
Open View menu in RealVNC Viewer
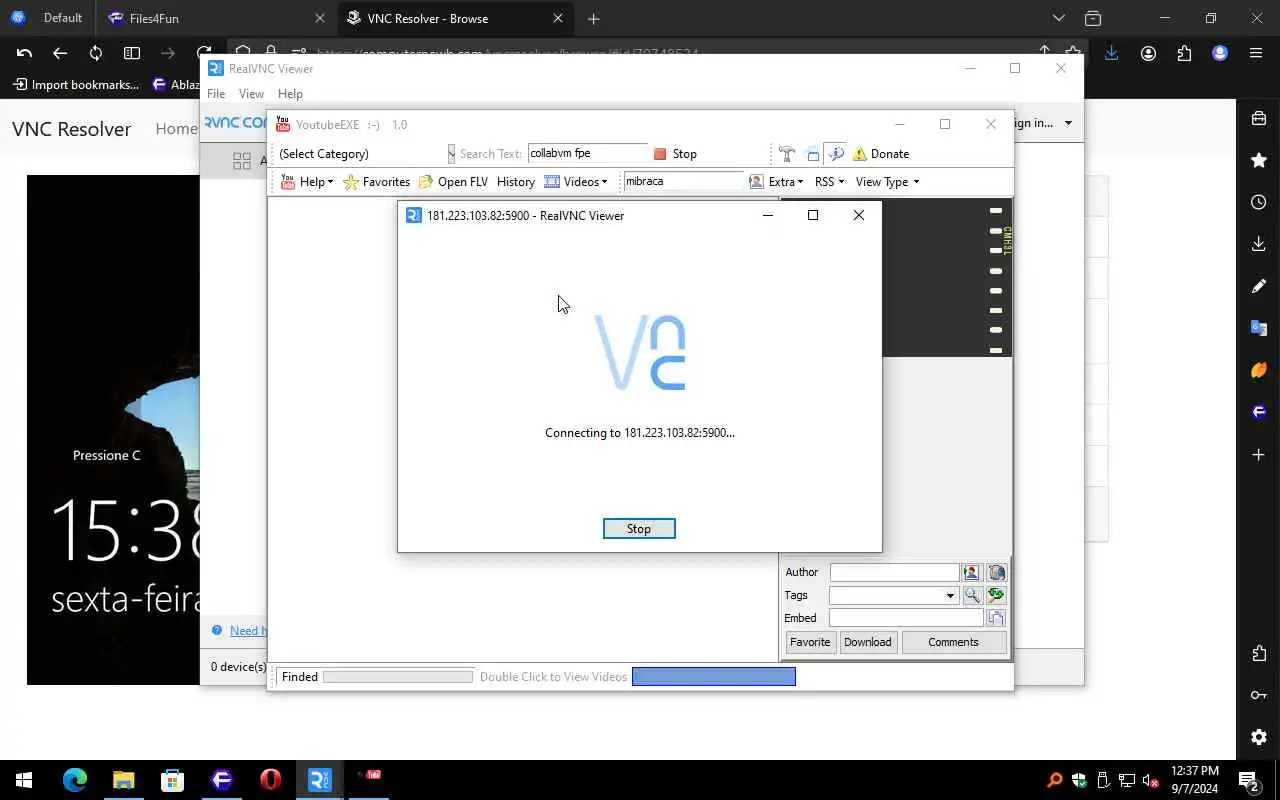251,94
